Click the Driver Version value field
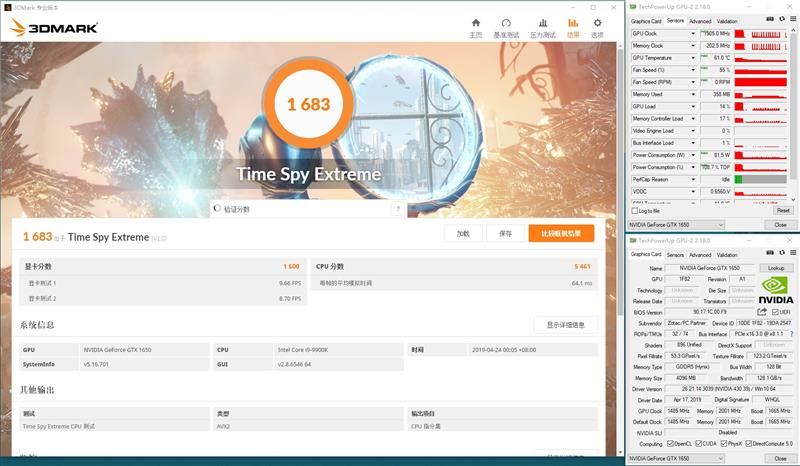800x466 pixels. pyautogui.click(x=728, y=389)
